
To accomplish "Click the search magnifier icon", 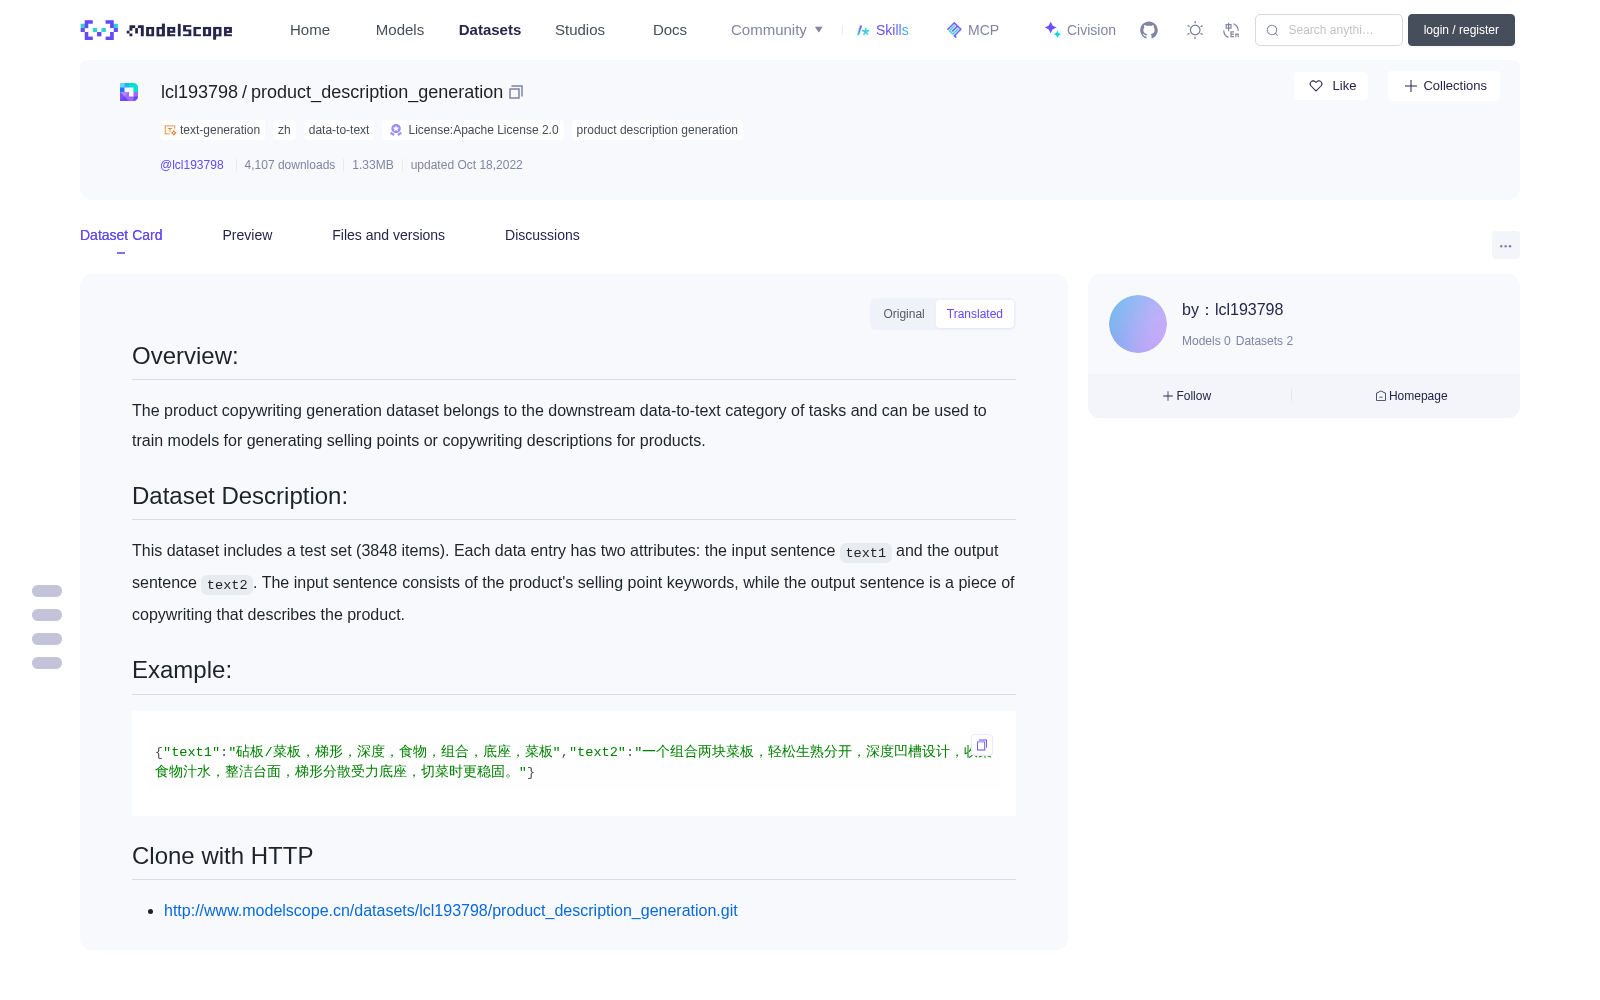I will coord(1272,30).
